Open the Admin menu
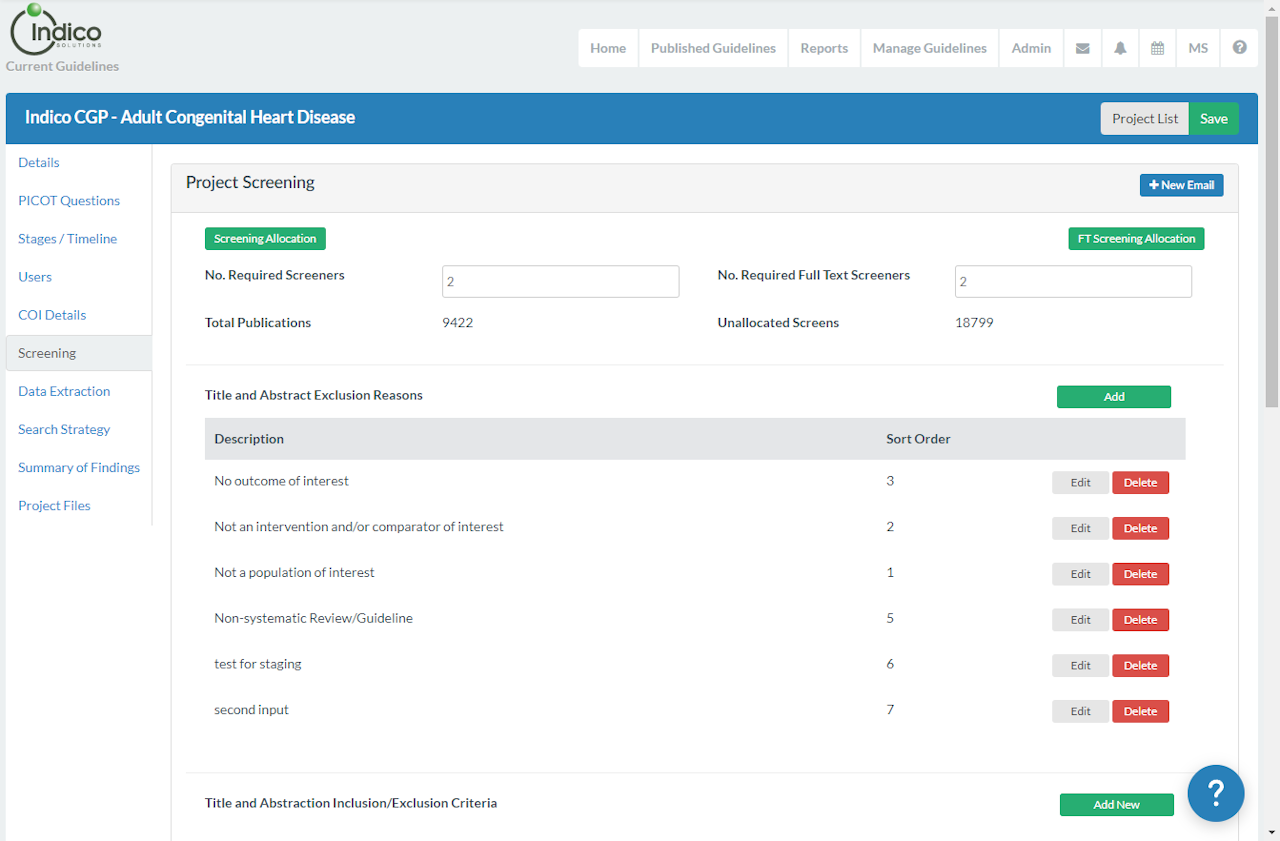The height and width of the screenshot is (841, 1280). pos(1031,48)
